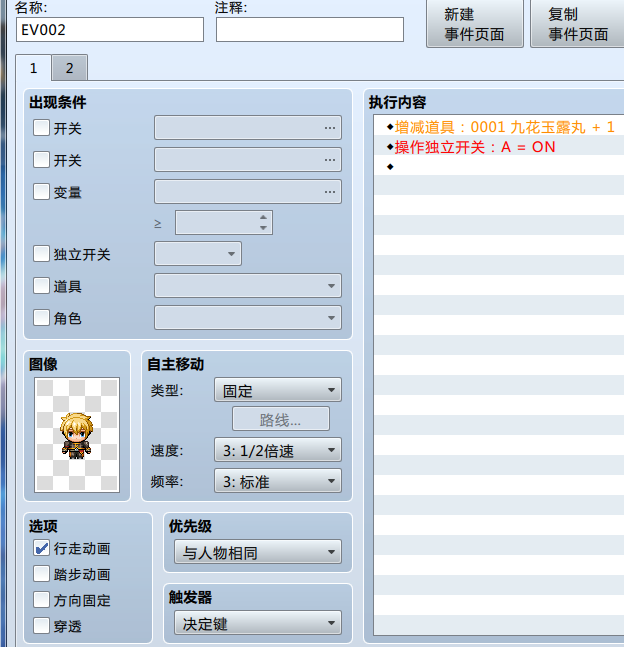The image size is (624, 647).
Task: Check the 踏步动画 option
Action: pos(41,574)
